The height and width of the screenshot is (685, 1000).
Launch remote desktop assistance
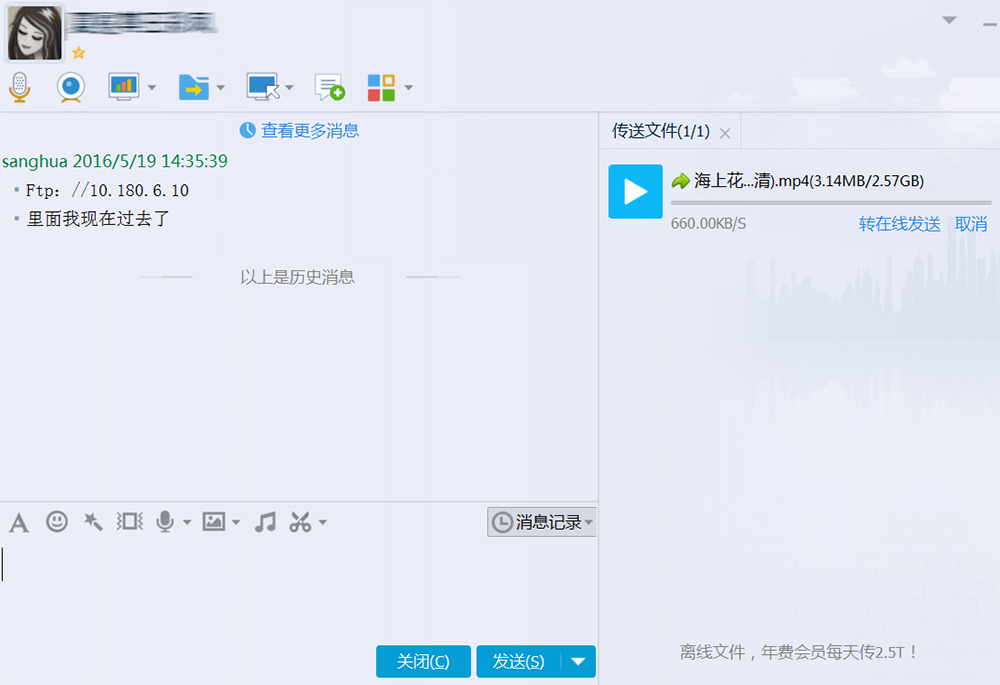262,87
